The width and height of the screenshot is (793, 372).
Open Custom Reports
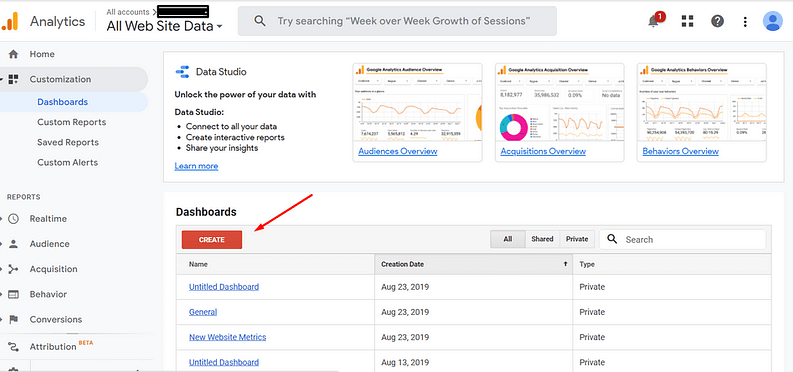71,122
